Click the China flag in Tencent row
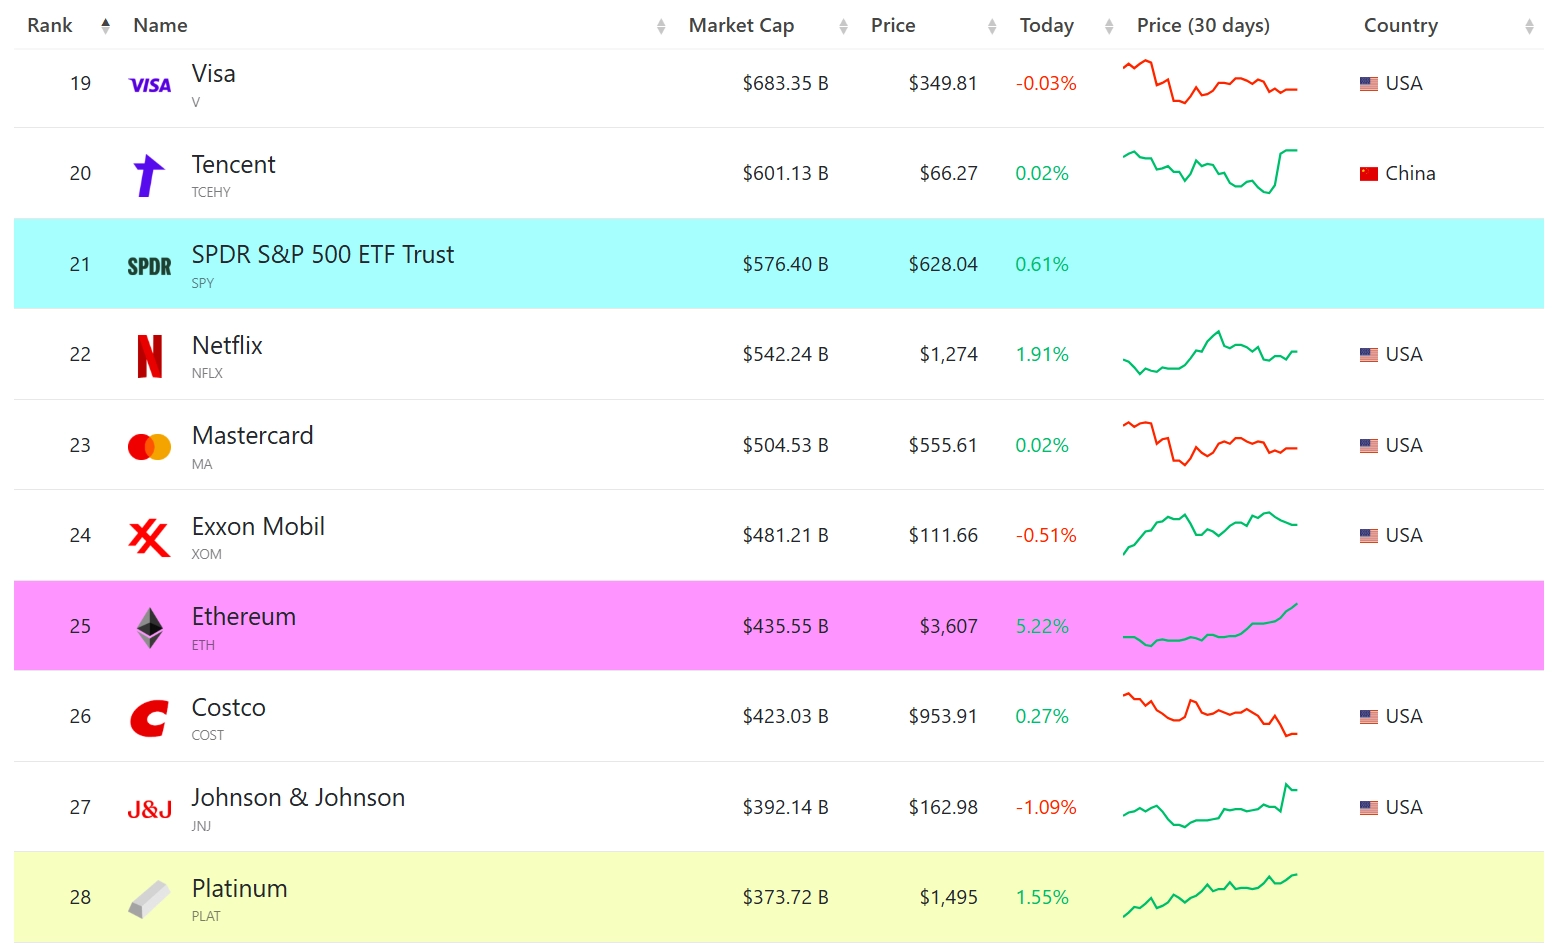 1369,174
